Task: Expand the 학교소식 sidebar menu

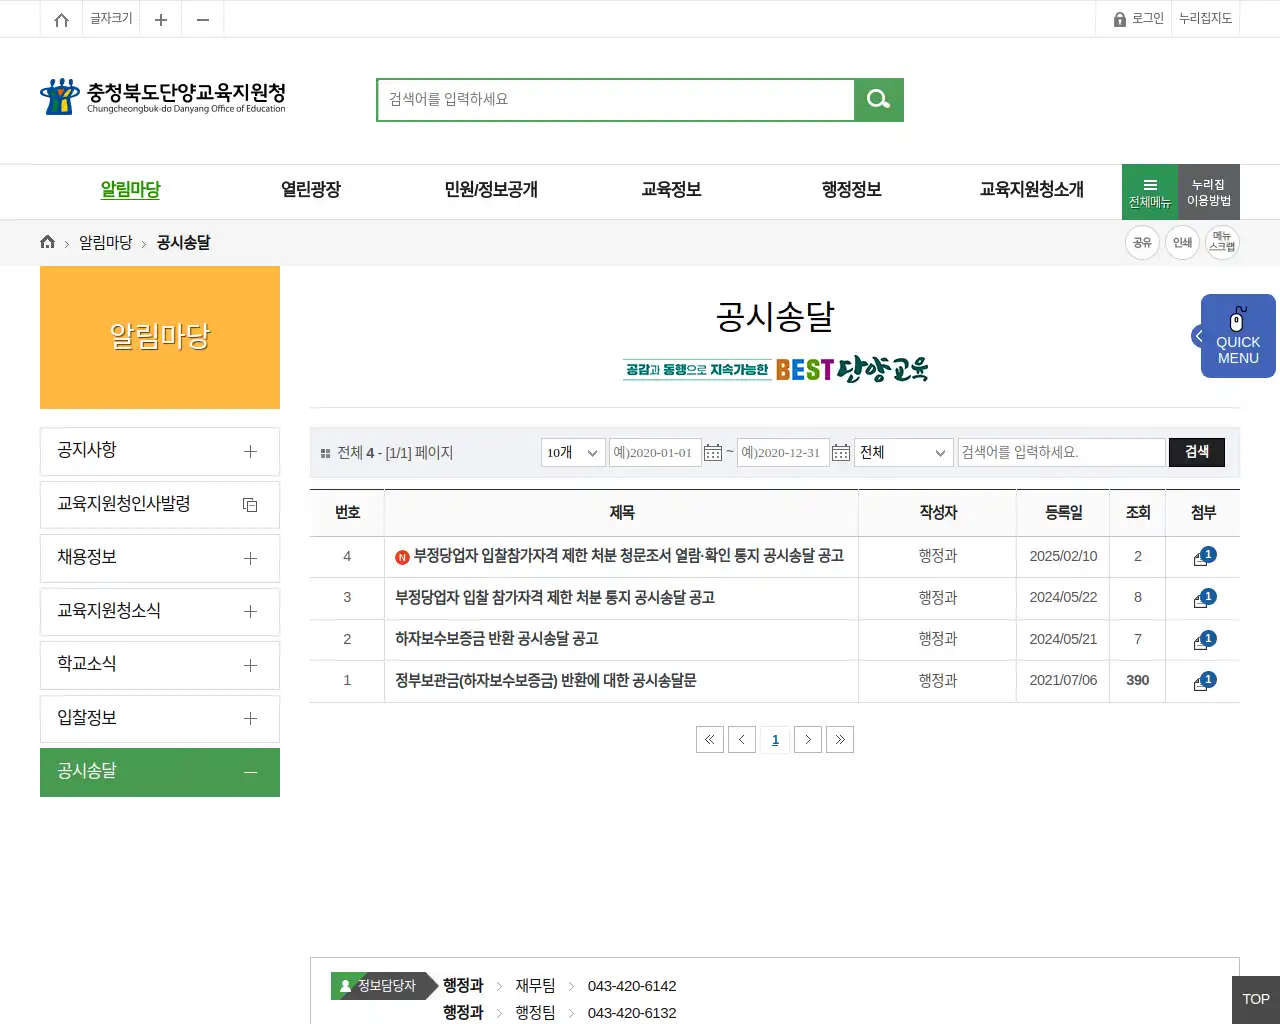Action: tap(160, 665)
